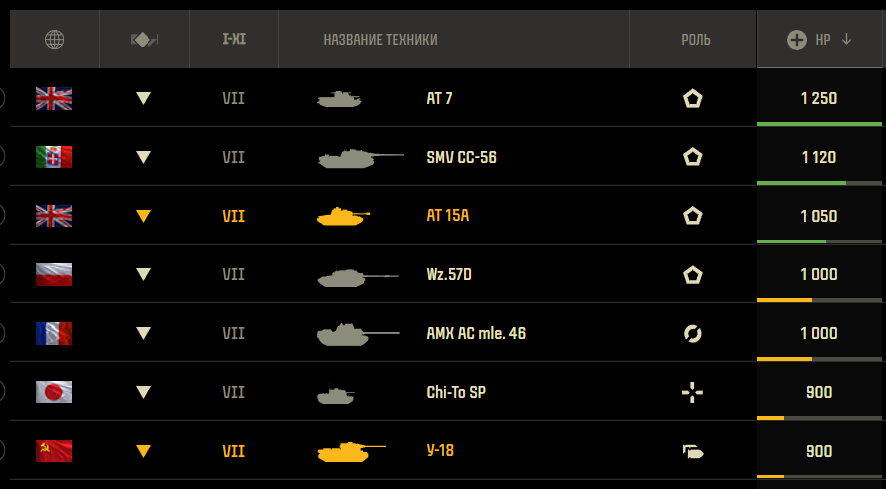
Task: Sort by nation globe column header
Action: 54,40
